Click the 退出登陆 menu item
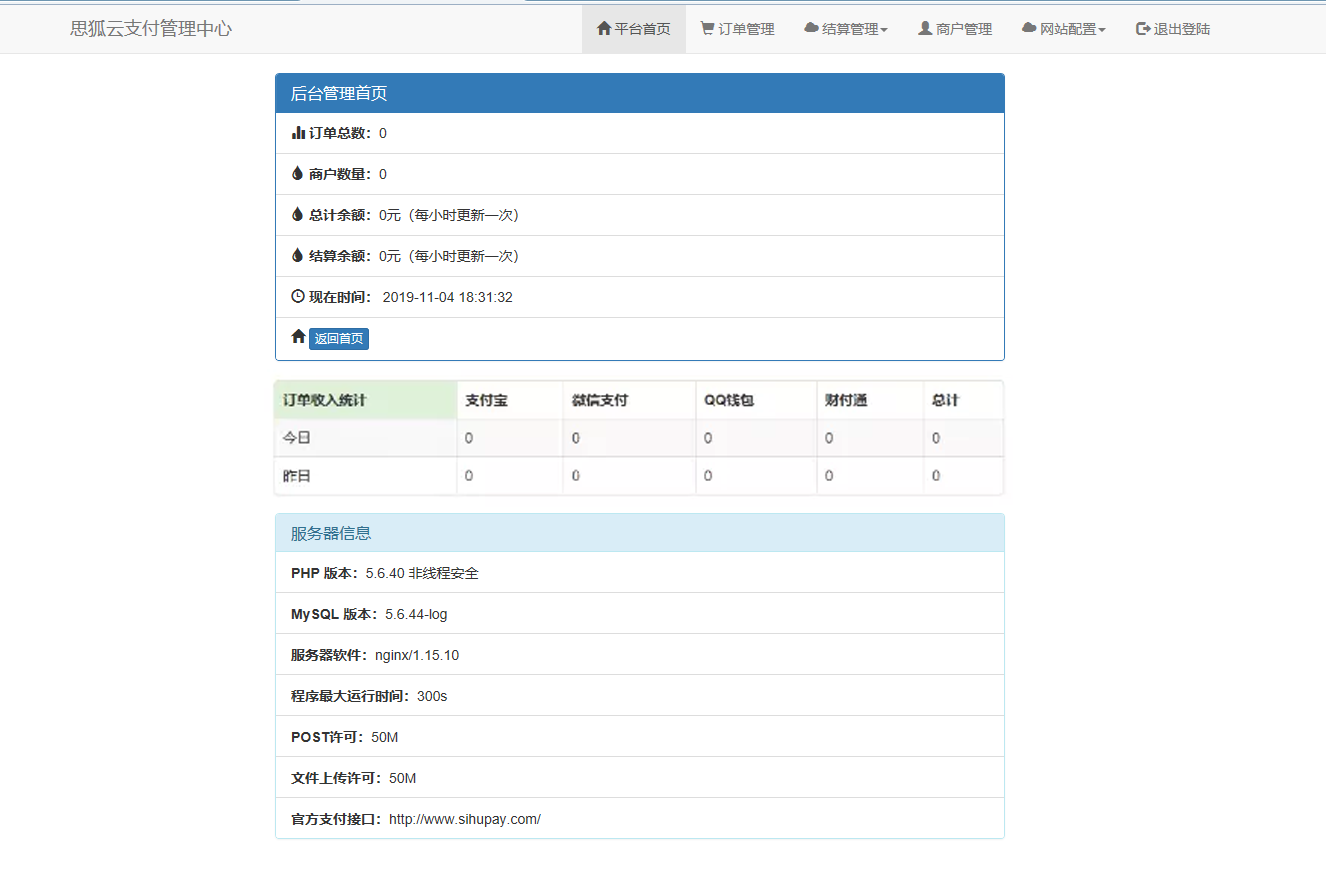This screenshot has width=1326, height=879. 1172,28
